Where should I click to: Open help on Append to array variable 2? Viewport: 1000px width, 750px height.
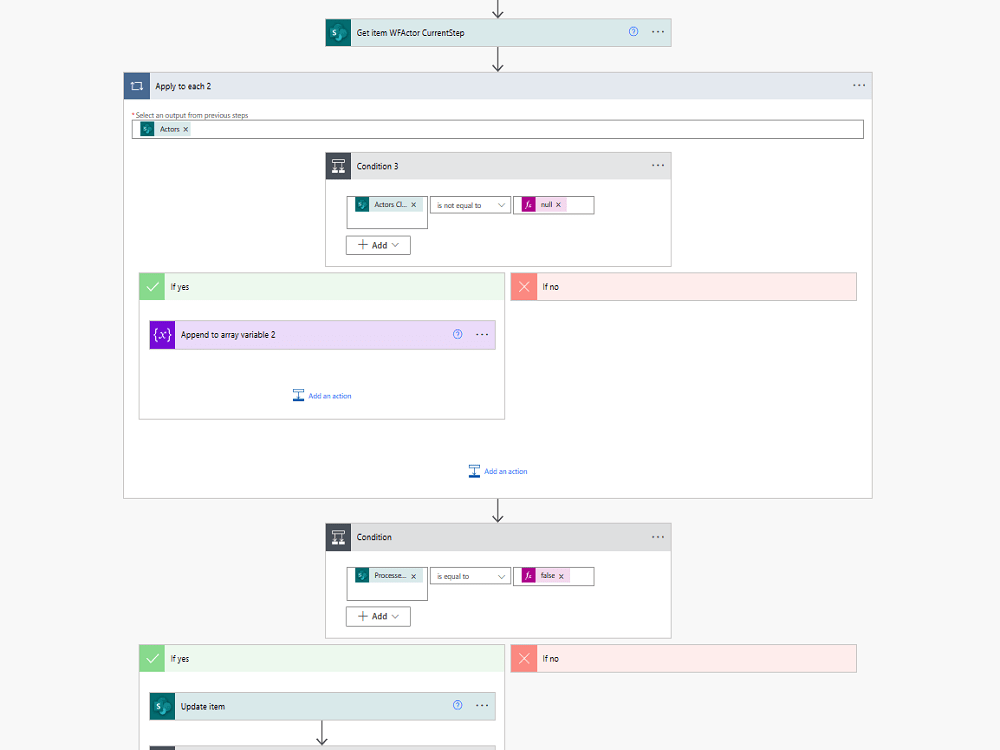tap(457, 334)
